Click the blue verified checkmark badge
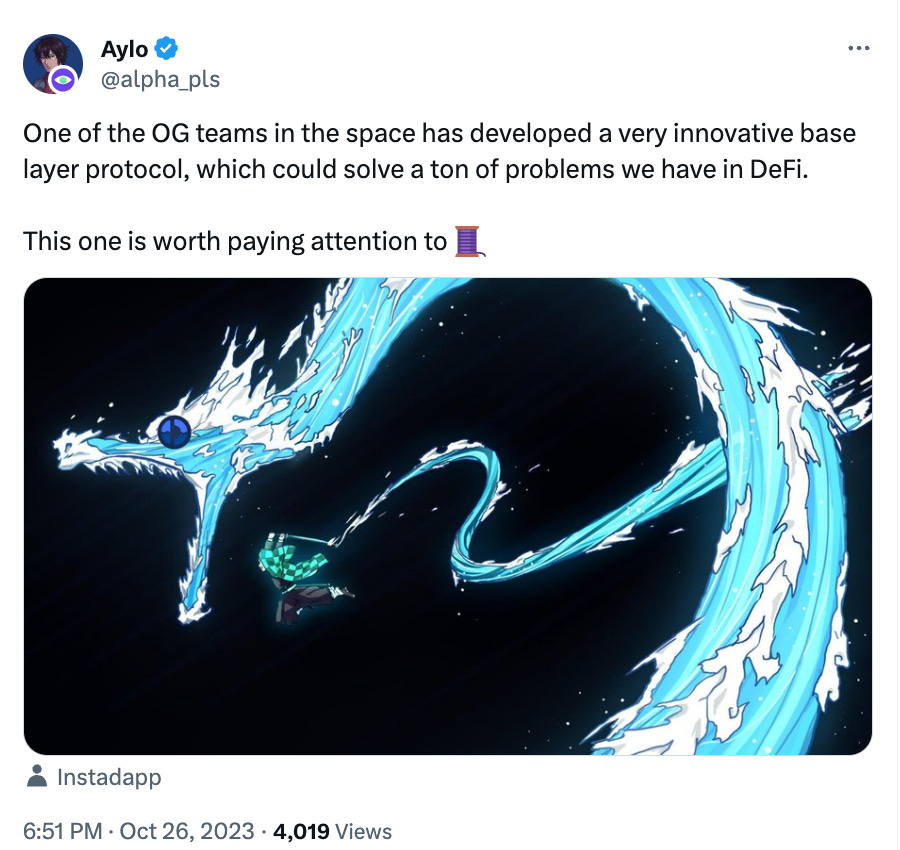The image size is (900, 850). click(x=166, y=49)
